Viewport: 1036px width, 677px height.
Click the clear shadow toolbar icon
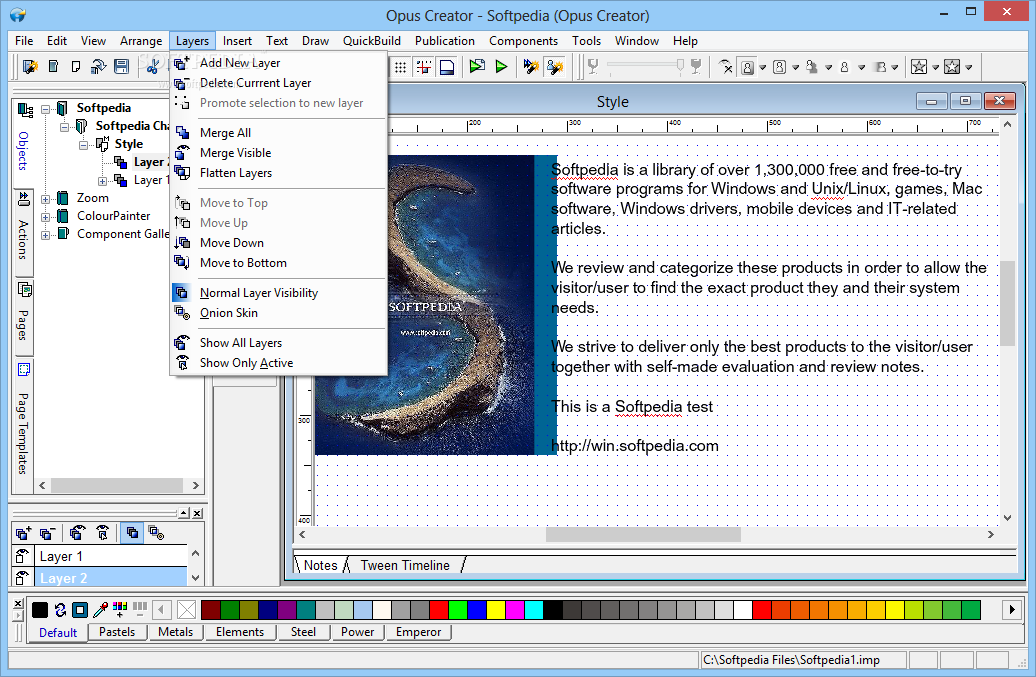pyautogui.click(x=726, y=67)
